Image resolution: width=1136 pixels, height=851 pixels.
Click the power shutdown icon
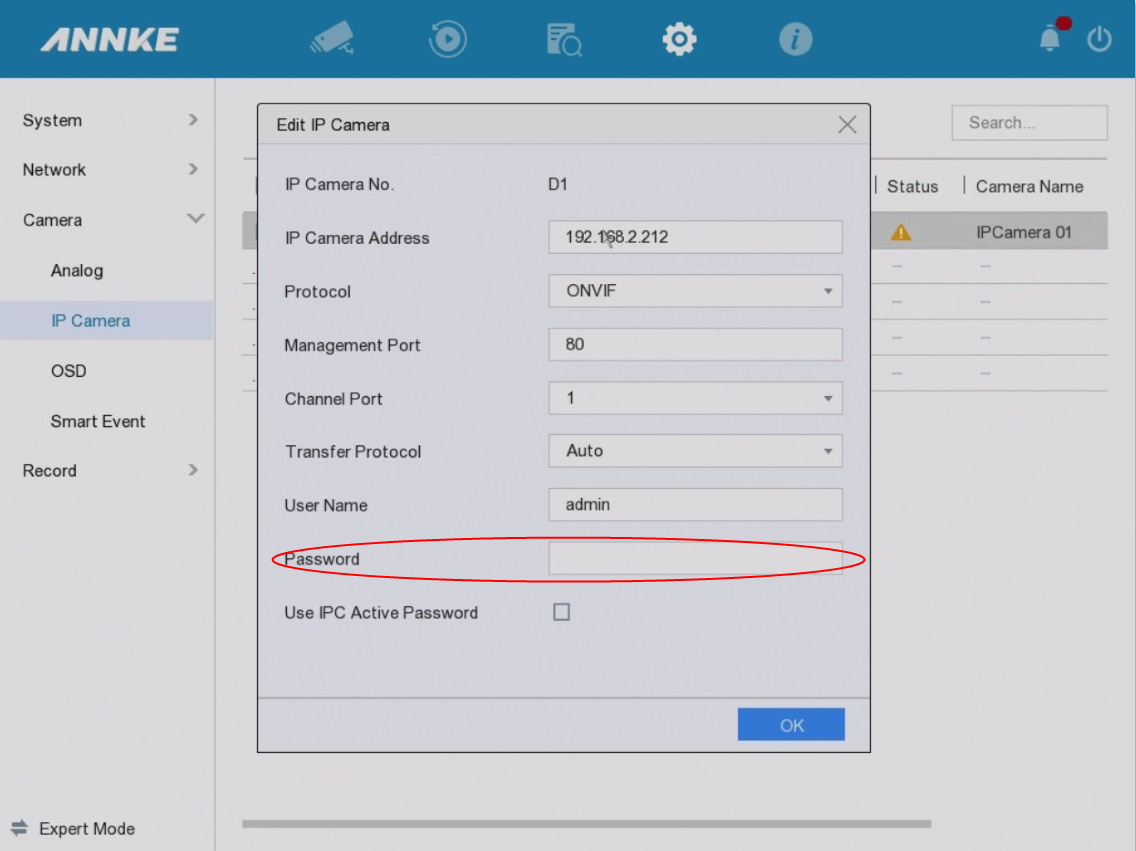tap(1100, 39)
